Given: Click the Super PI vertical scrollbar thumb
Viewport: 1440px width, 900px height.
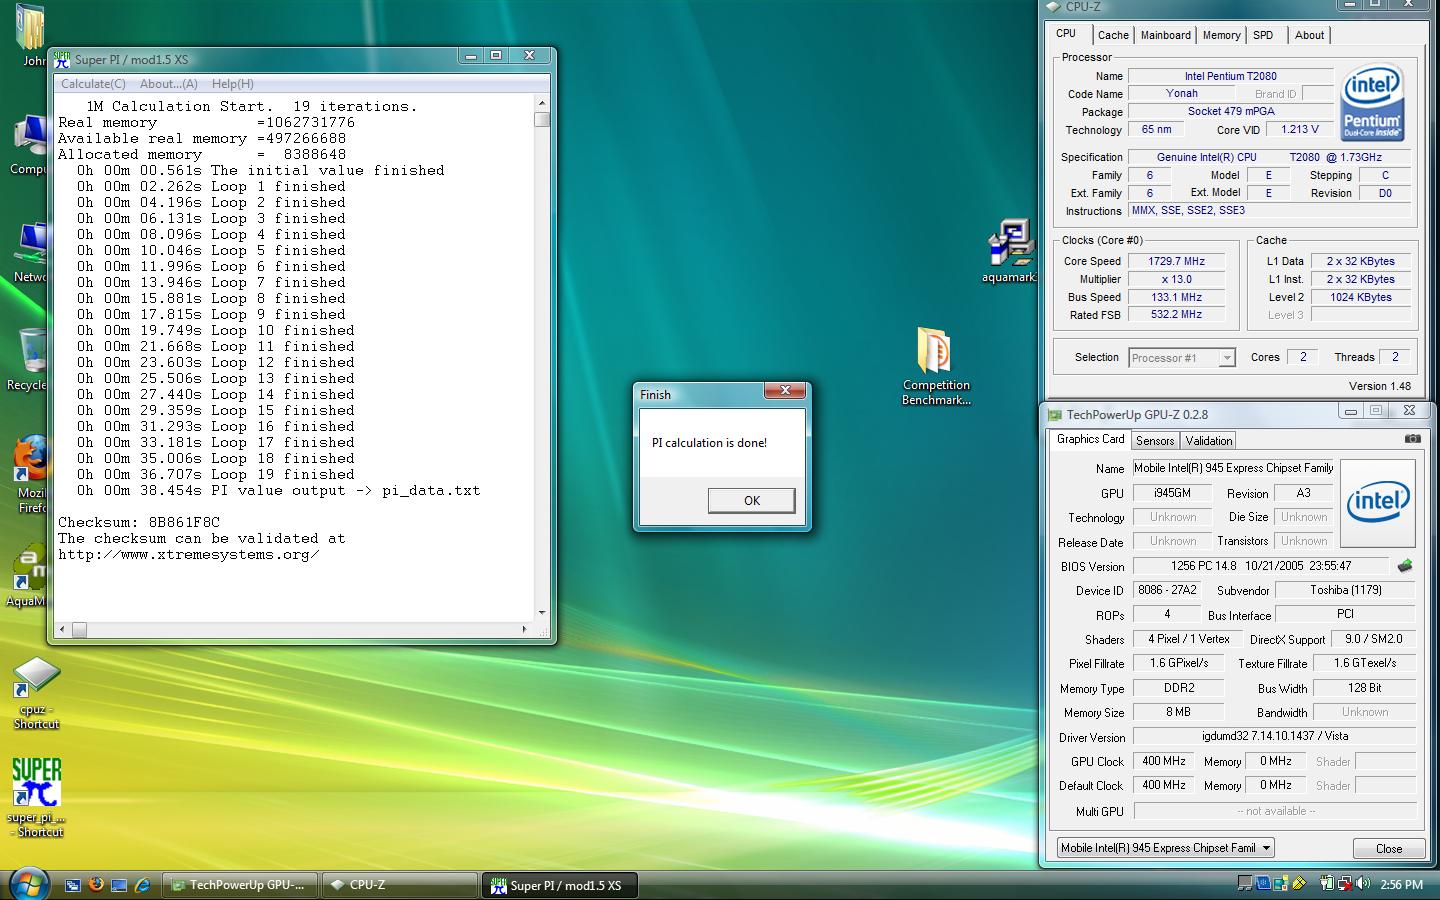Looking at the screenshot, I should [x=542, y=120].
